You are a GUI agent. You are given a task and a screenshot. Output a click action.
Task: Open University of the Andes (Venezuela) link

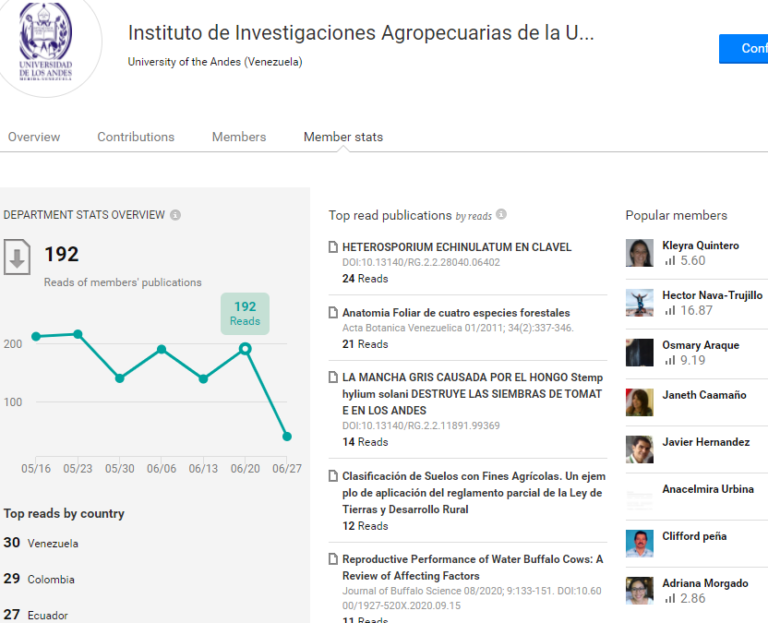point(215,62)
